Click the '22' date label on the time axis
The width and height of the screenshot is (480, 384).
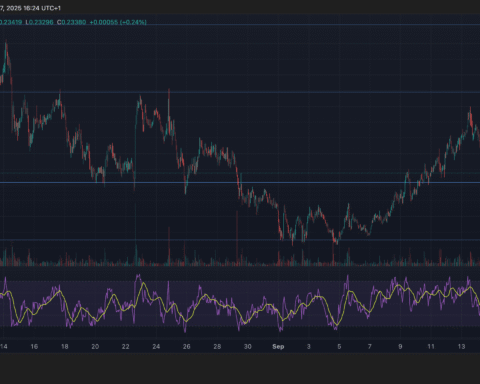(125, 347)
